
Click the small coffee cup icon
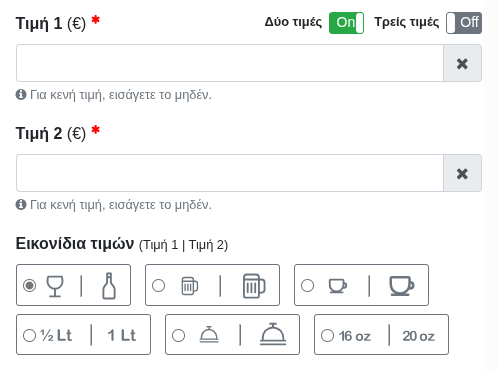(338, 286)
